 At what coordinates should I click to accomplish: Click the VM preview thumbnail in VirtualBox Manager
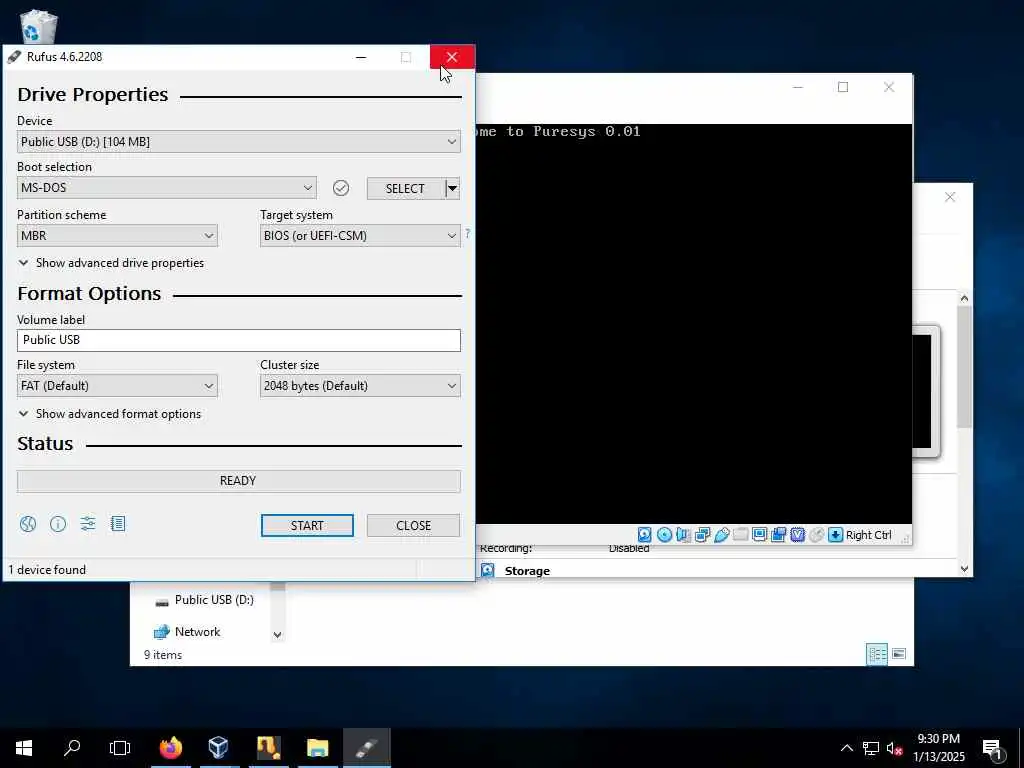pyautogui.click(x=925, y=392)
